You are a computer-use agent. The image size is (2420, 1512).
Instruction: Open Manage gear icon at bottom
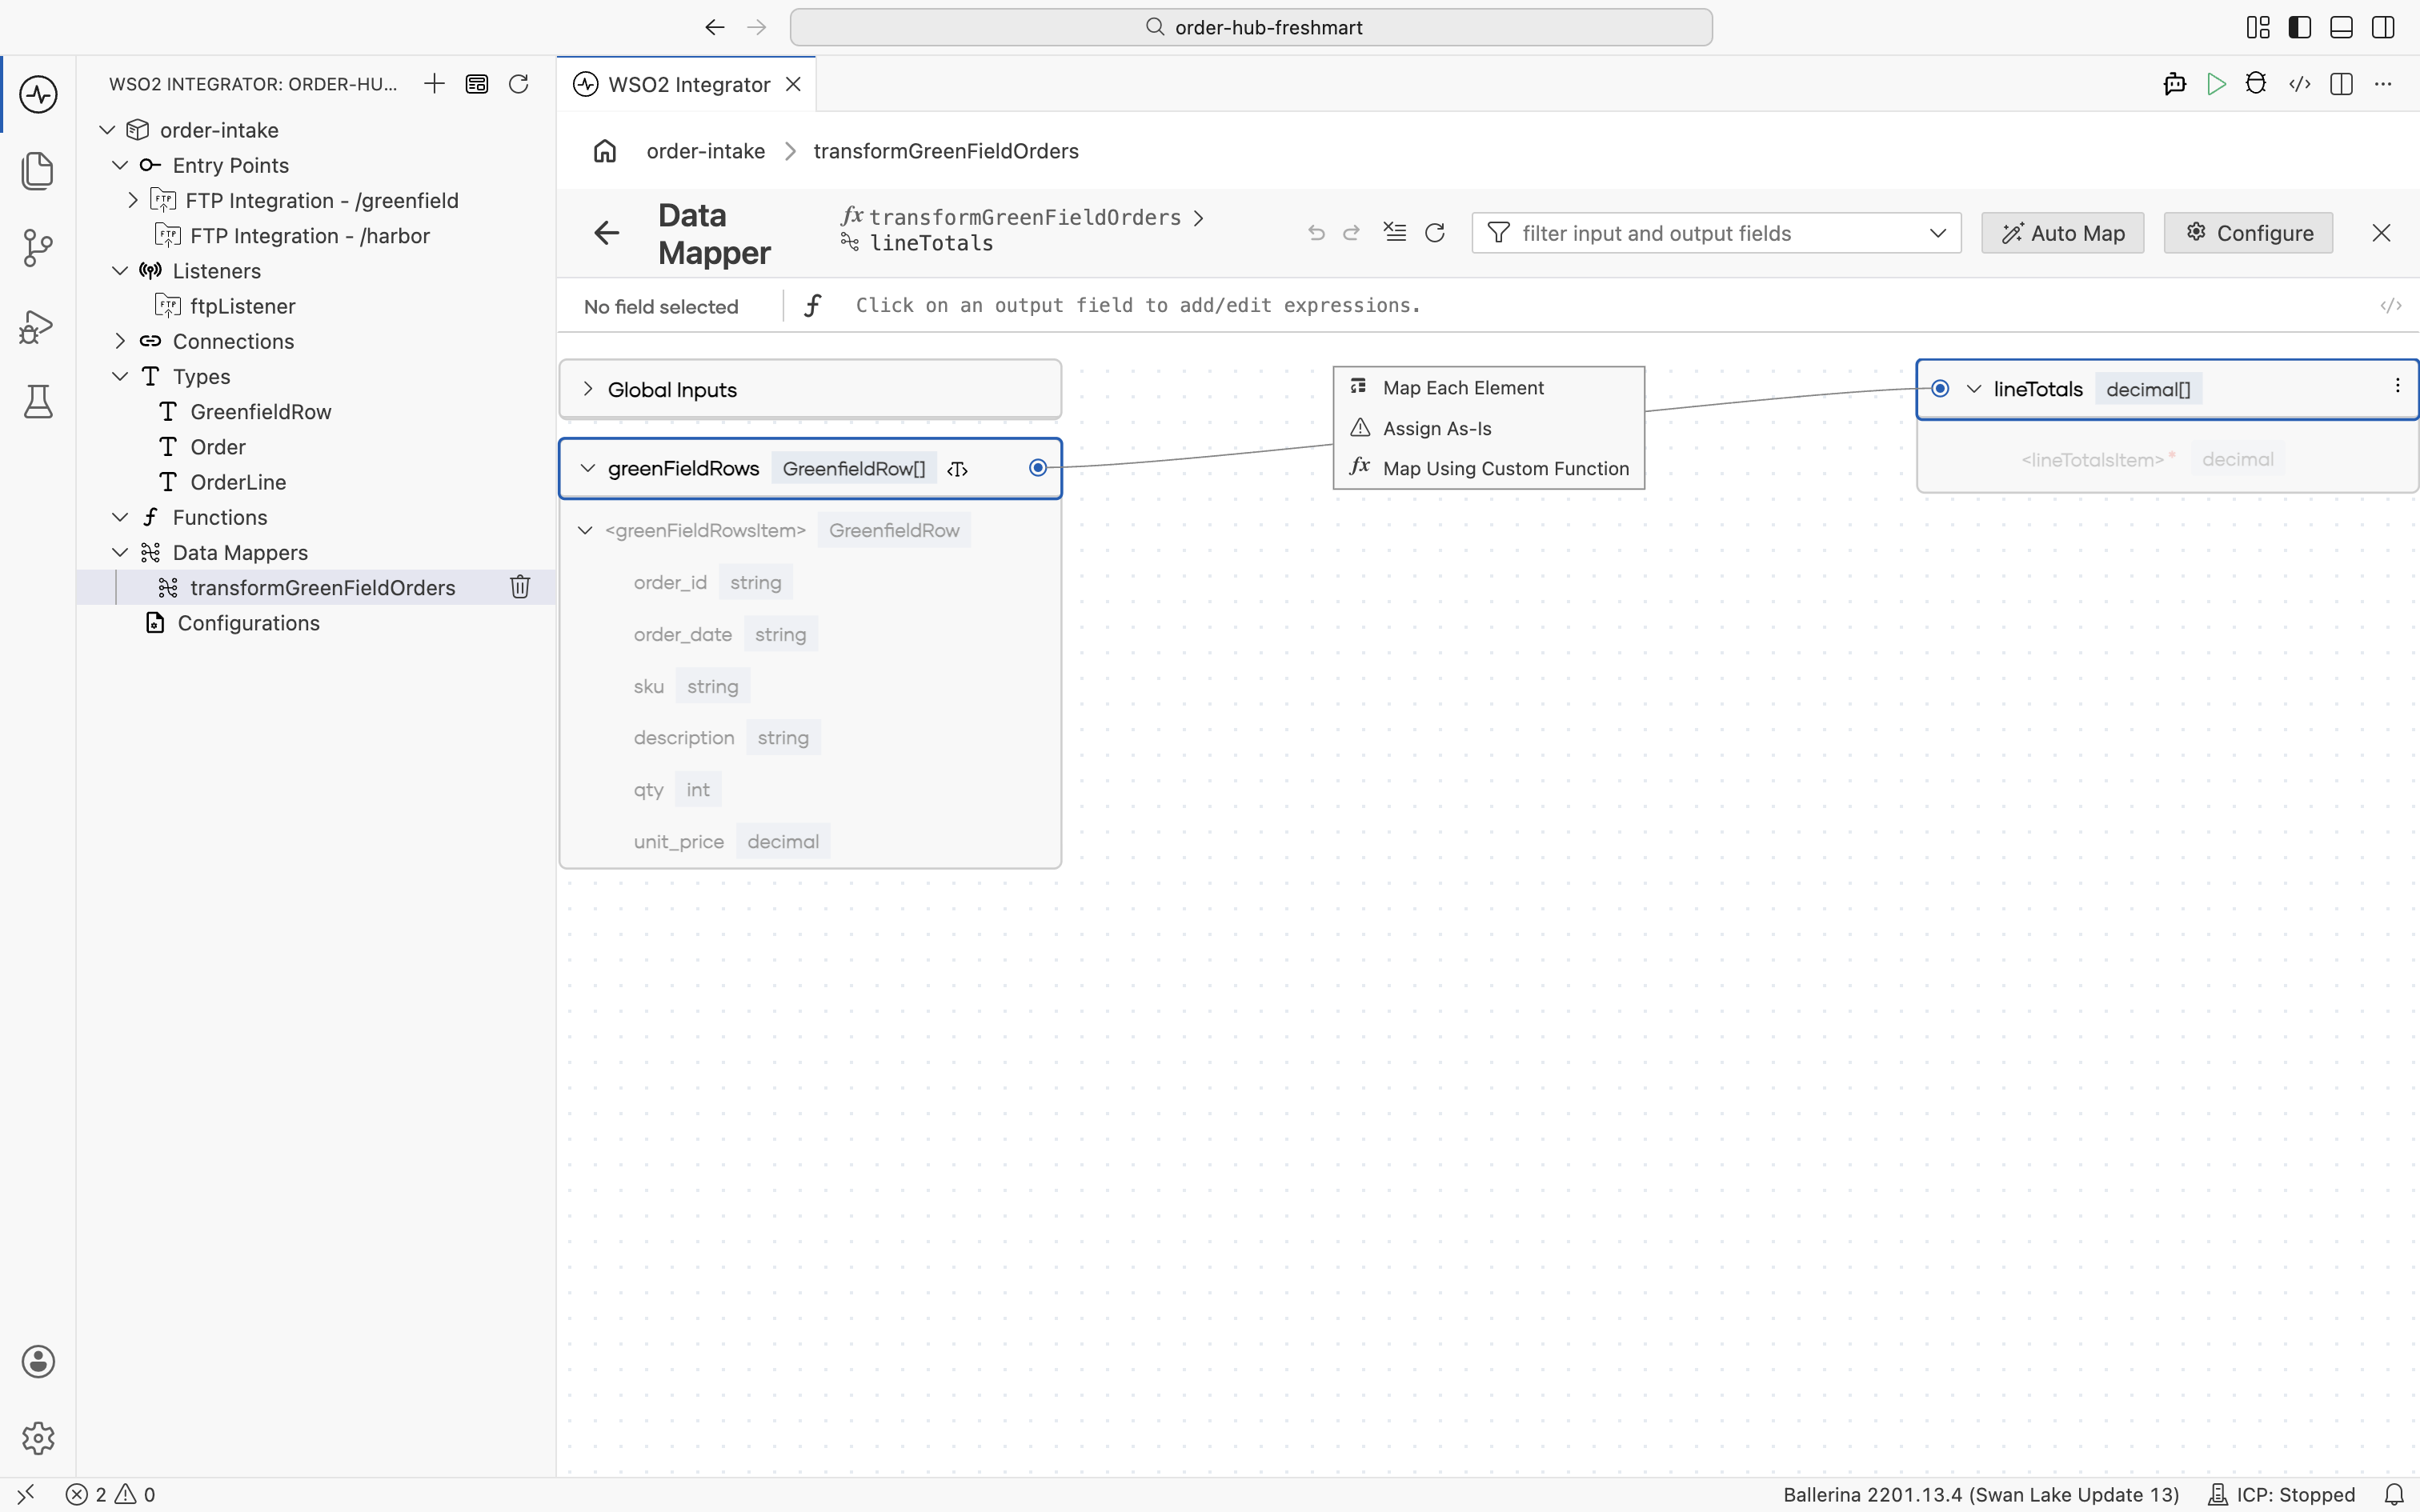pos(38,1438)
